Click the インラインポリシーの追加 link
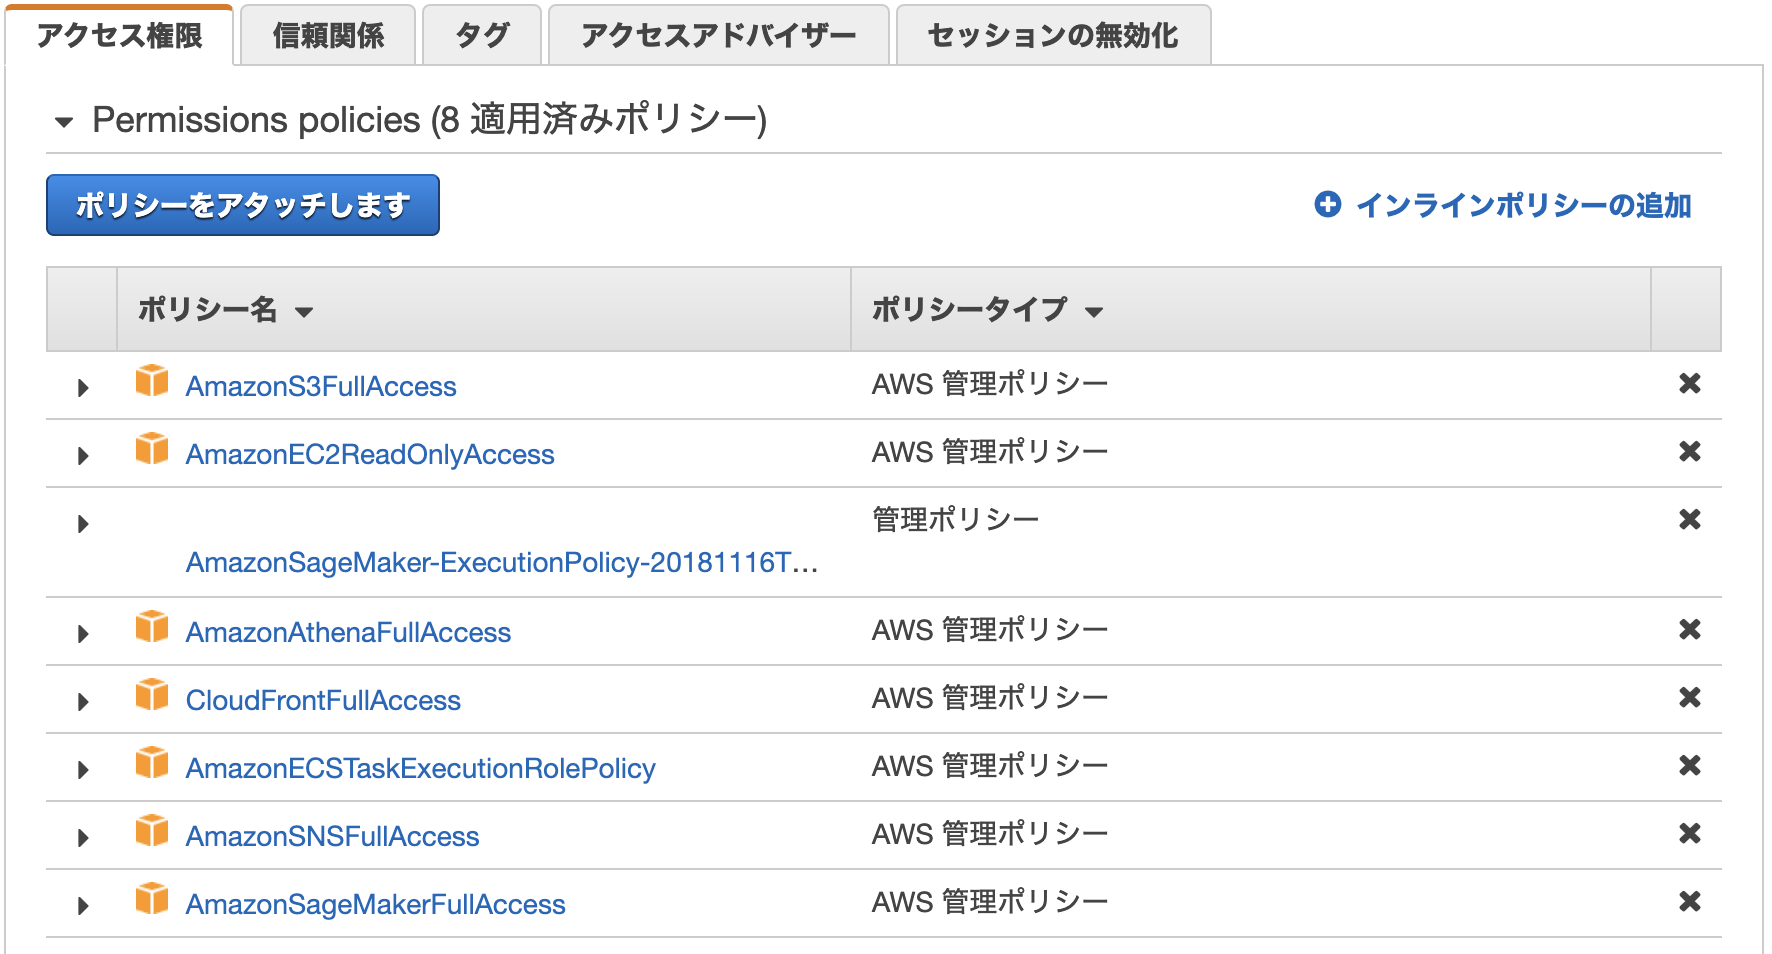The width and height of the screenshot is (1772, 954). point(1524,205)
